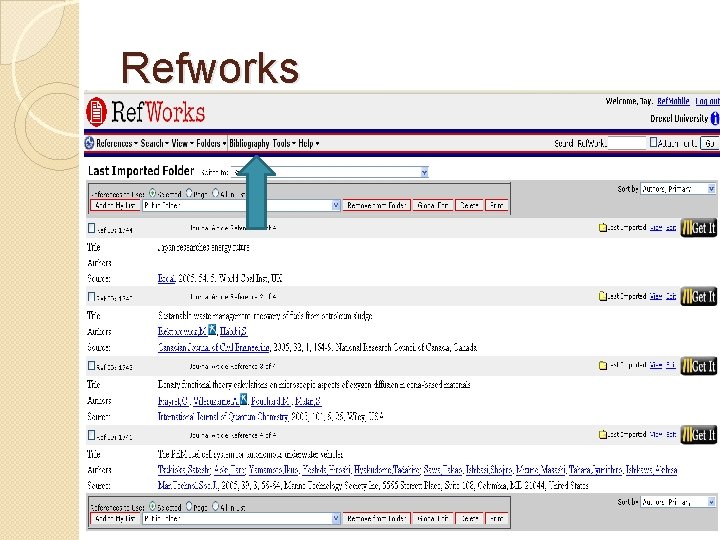Click Last Imported folder icon of sludge article

click(603, 296)
